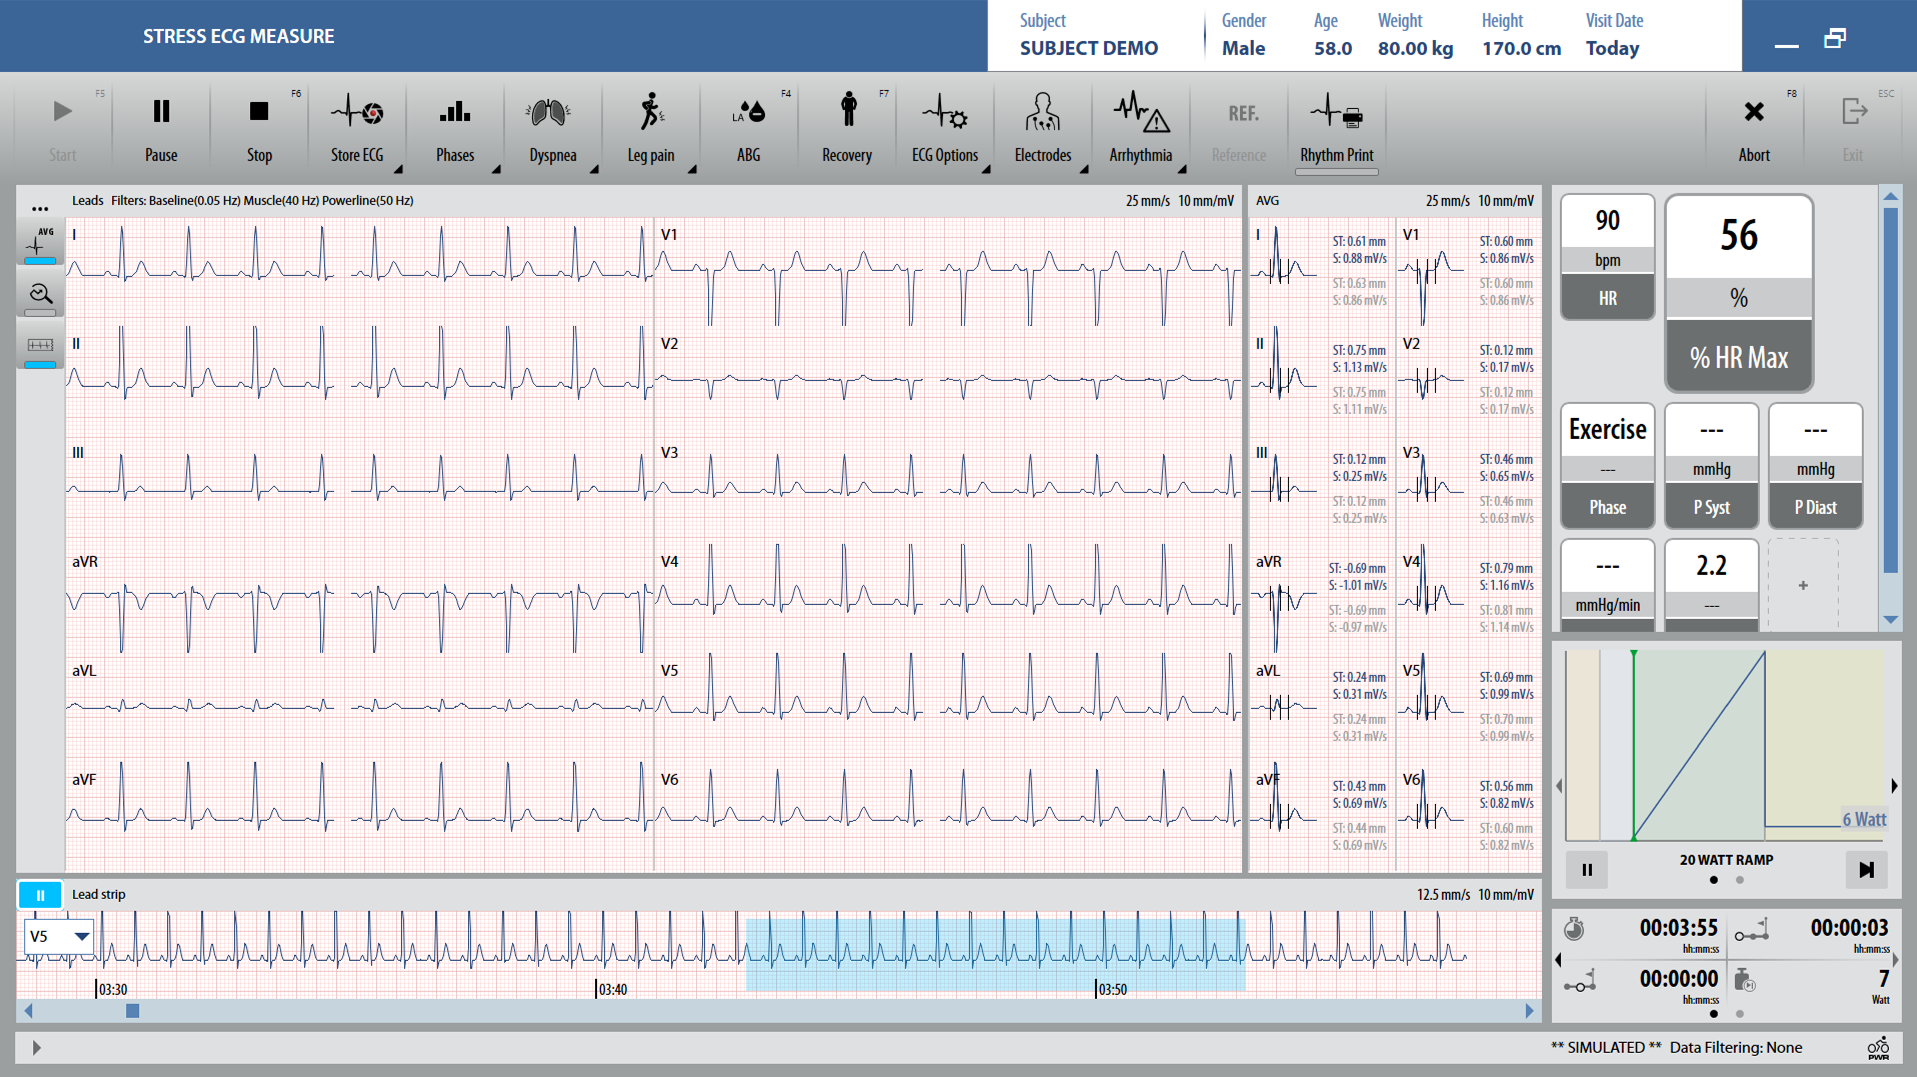Start the Recovery phase
1917x1077 pixels.
[x=846, y=127]
